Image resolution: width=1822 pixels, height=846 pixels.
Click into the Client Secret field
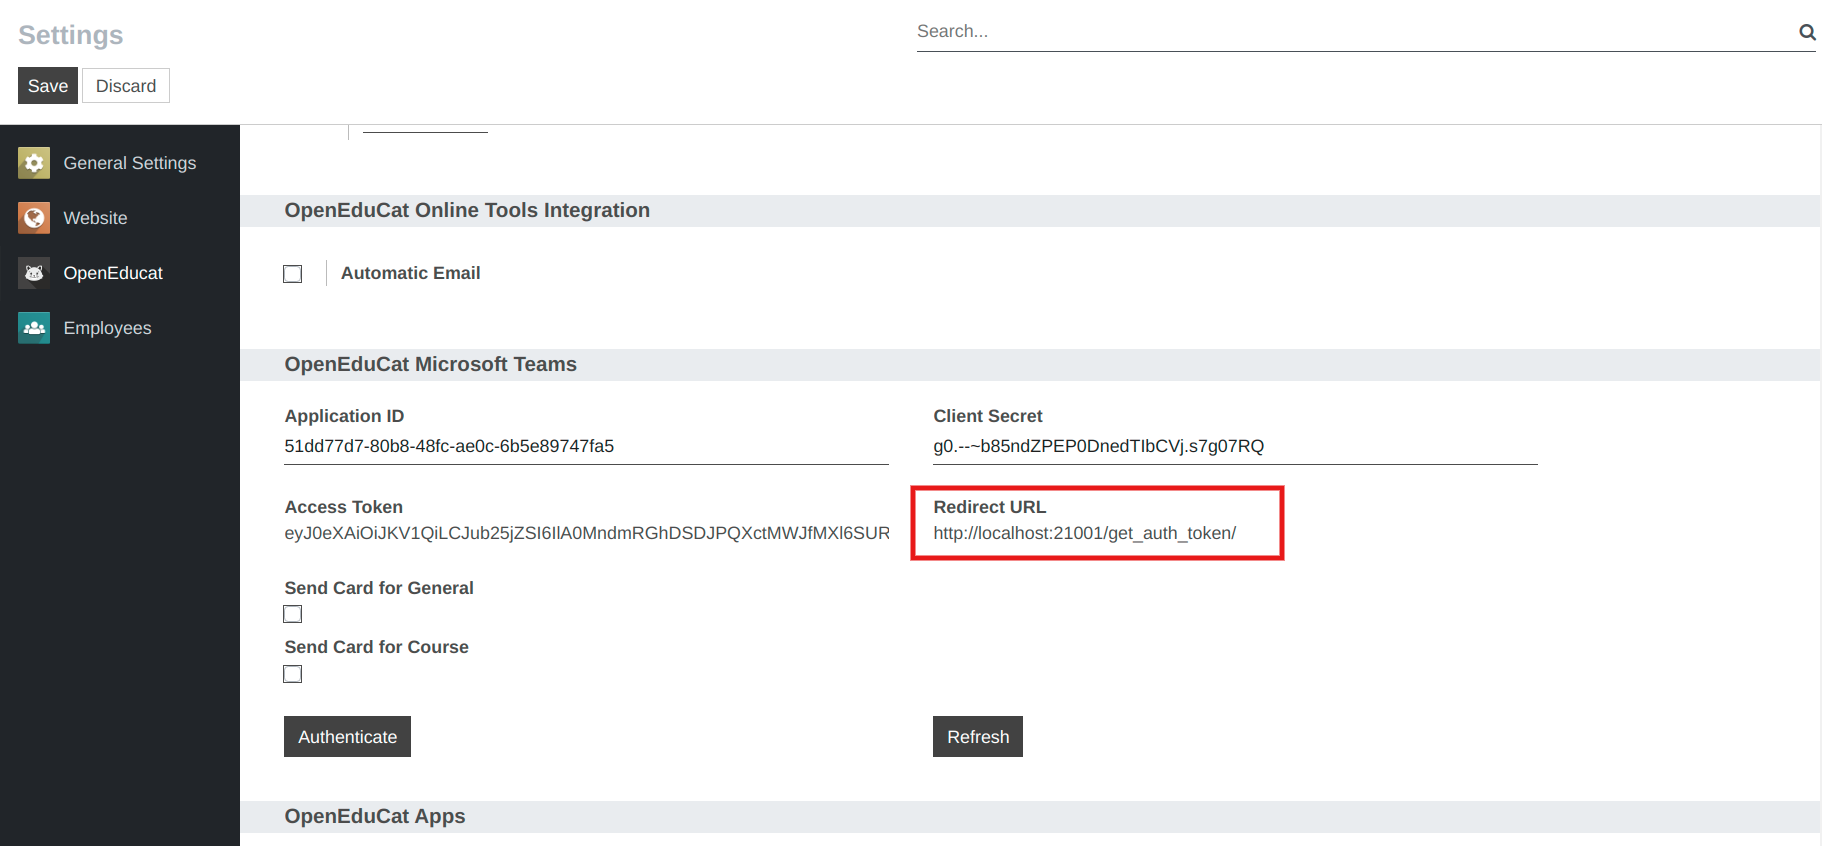(1234, 446)
